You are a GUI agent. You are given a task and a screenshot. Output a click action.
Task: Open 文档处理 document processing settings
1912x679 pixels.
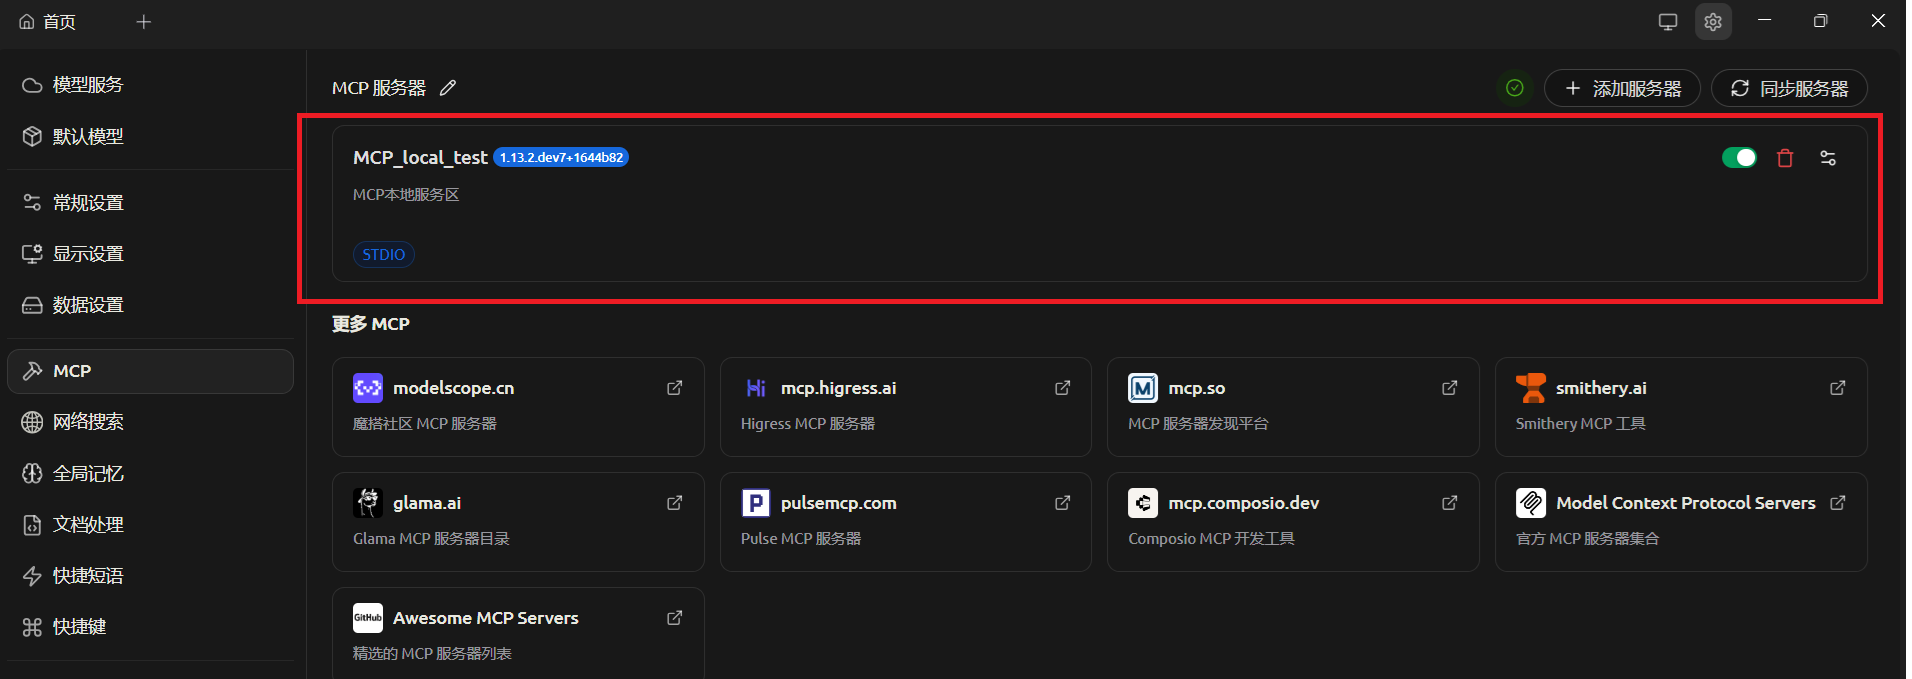tap(150, 525)
